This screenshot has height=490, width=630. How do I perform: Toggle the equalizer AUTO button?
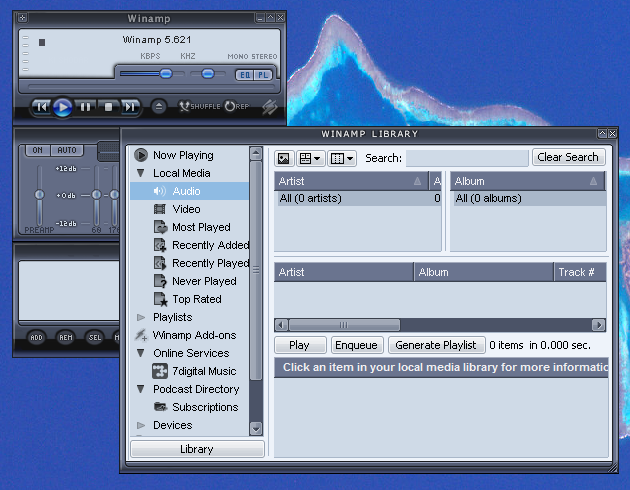(x=67, y=150)
